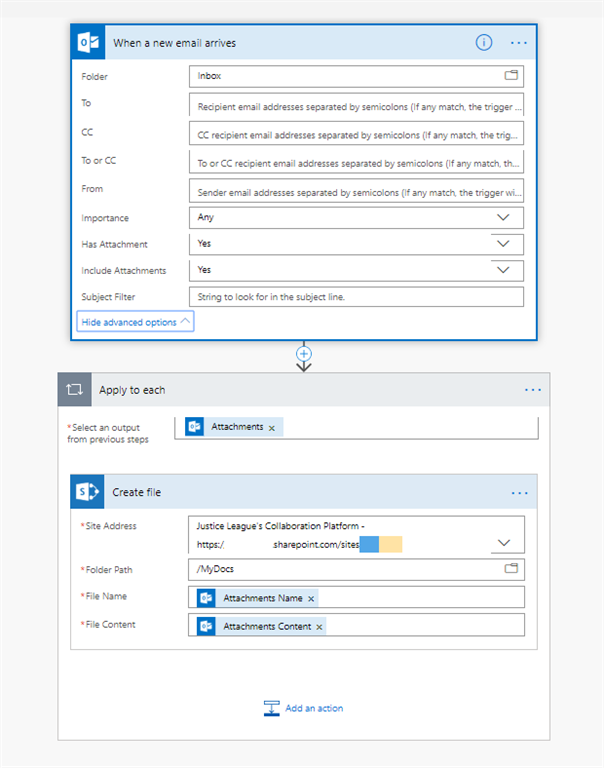Remove the Attachments token from output field
The width and height of the screenshot is (604, 768).
point(272,427)
